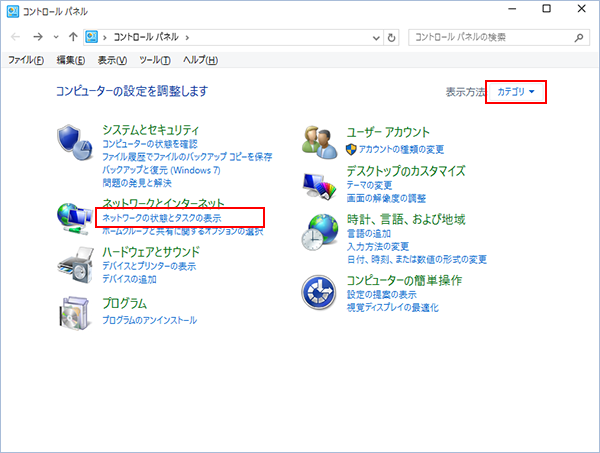Click プログラムのアンインストール link

pos(150,320)
